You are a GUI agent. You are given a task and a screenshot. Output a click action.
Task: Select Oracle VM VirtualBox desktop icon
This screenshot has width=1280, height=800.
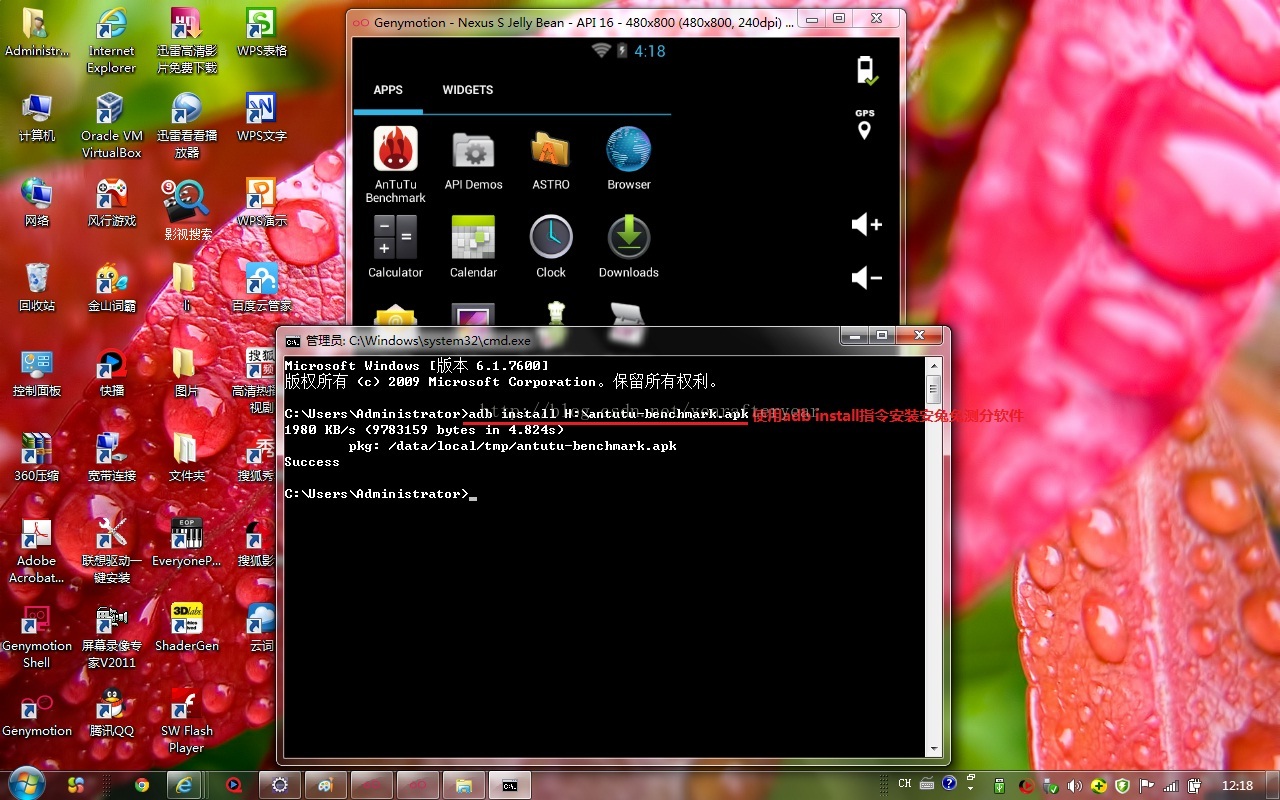111,126
